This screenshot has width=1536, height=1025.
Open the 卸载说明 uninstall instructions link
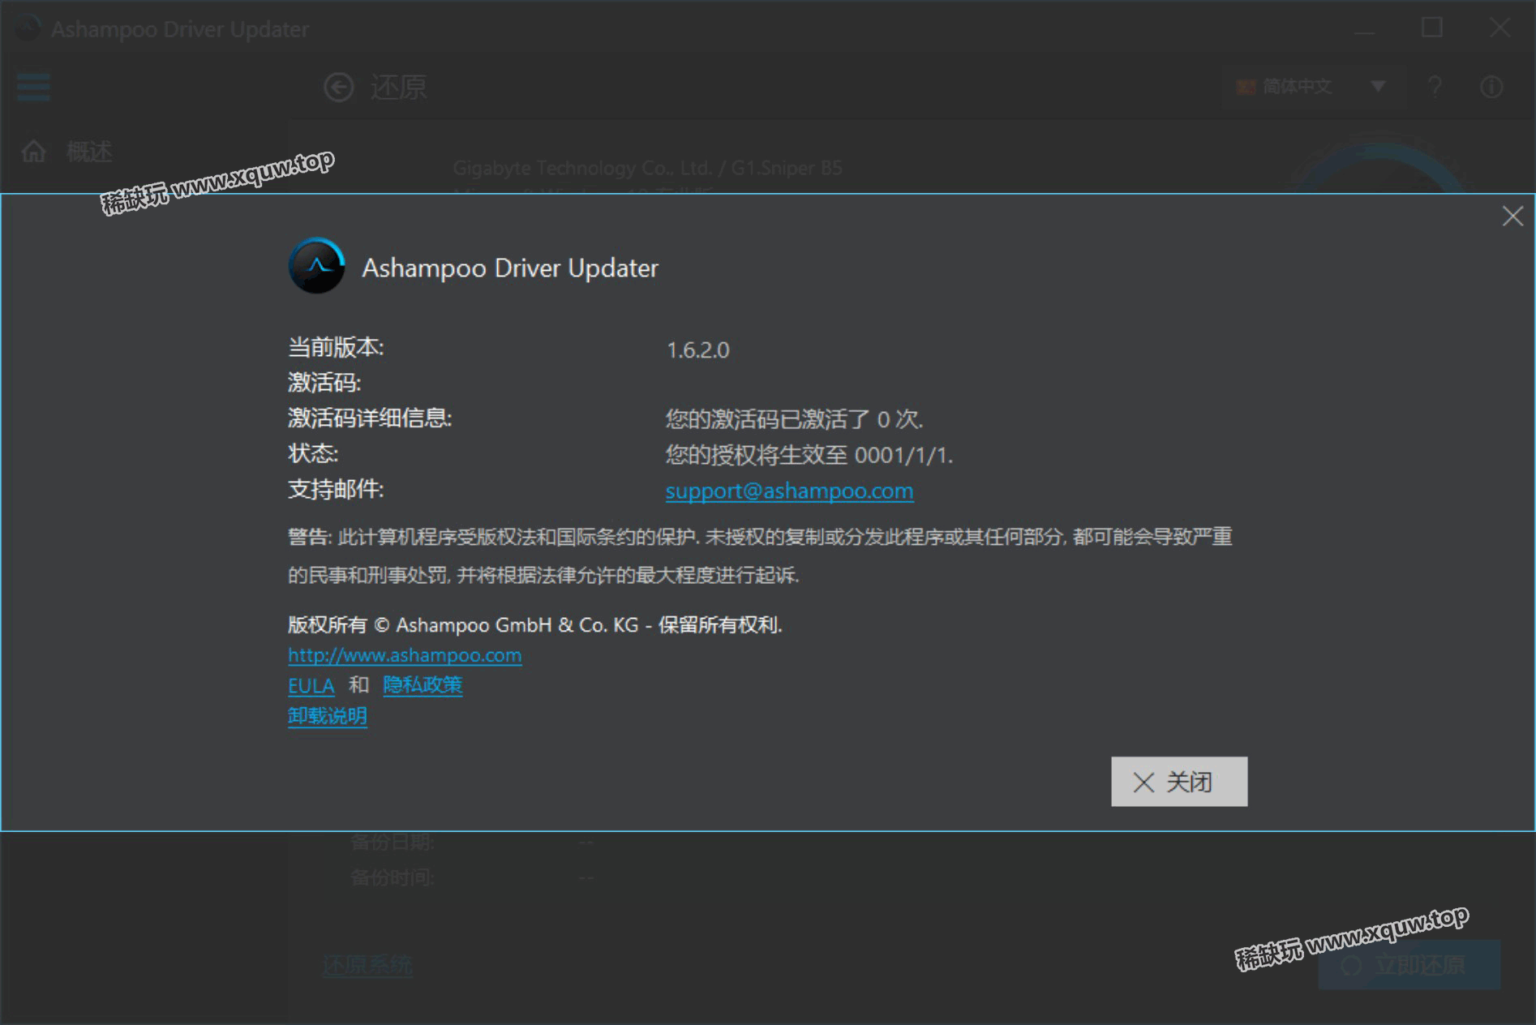327,716
